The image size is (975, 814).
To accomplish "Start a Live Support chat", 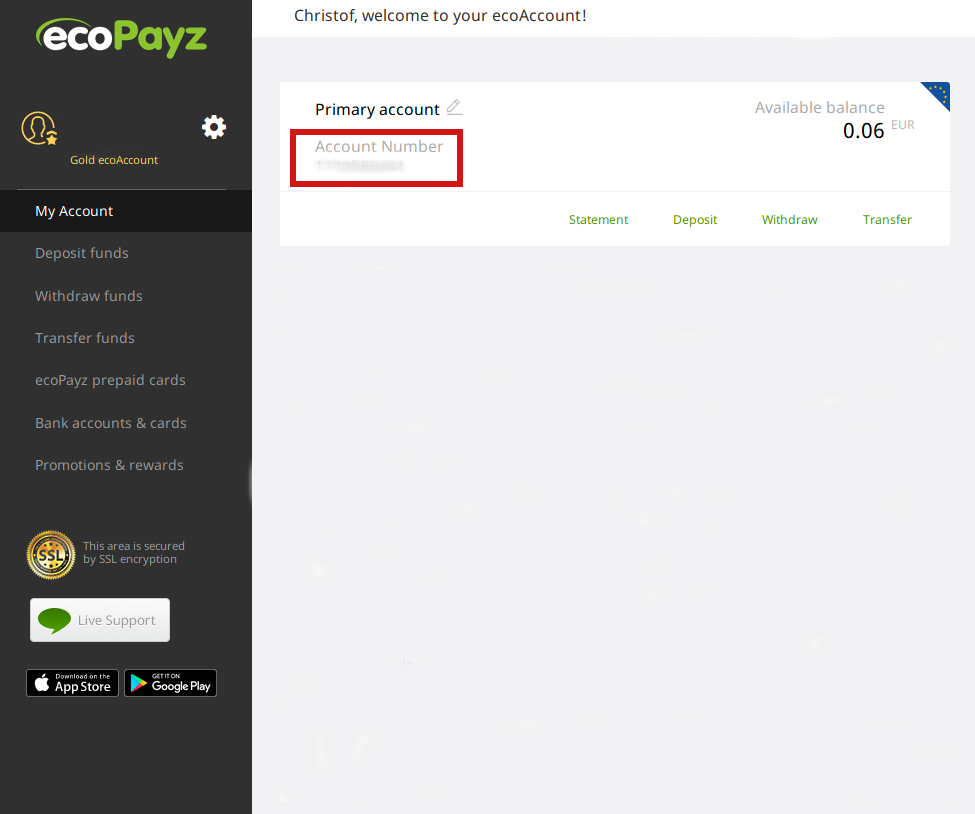I will coord(100,620).
